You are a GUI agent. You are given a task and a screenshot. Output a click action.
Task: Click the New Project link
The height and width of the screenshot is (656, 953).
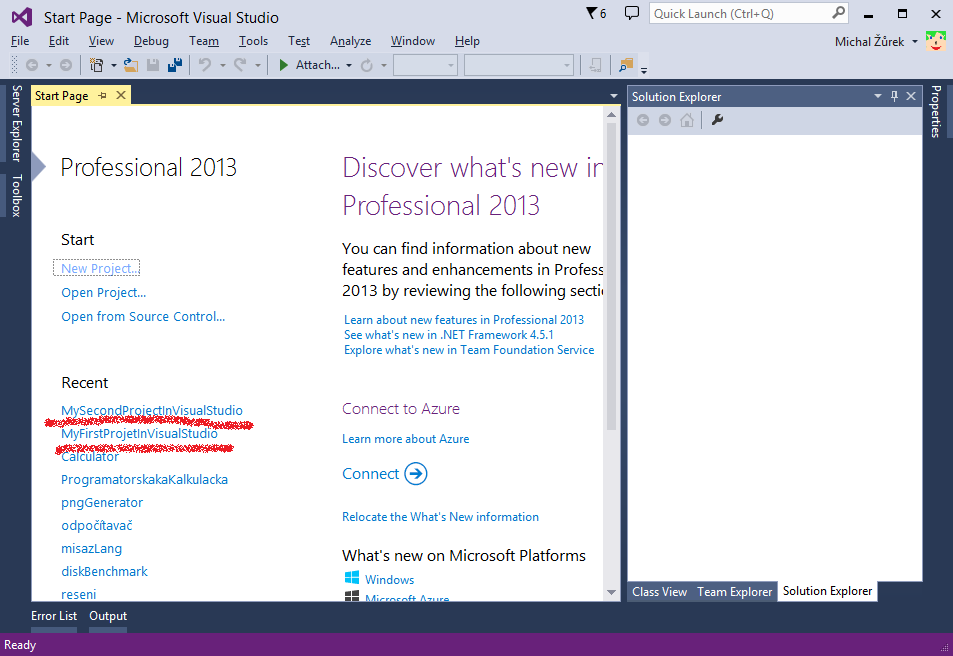[99, 268]
